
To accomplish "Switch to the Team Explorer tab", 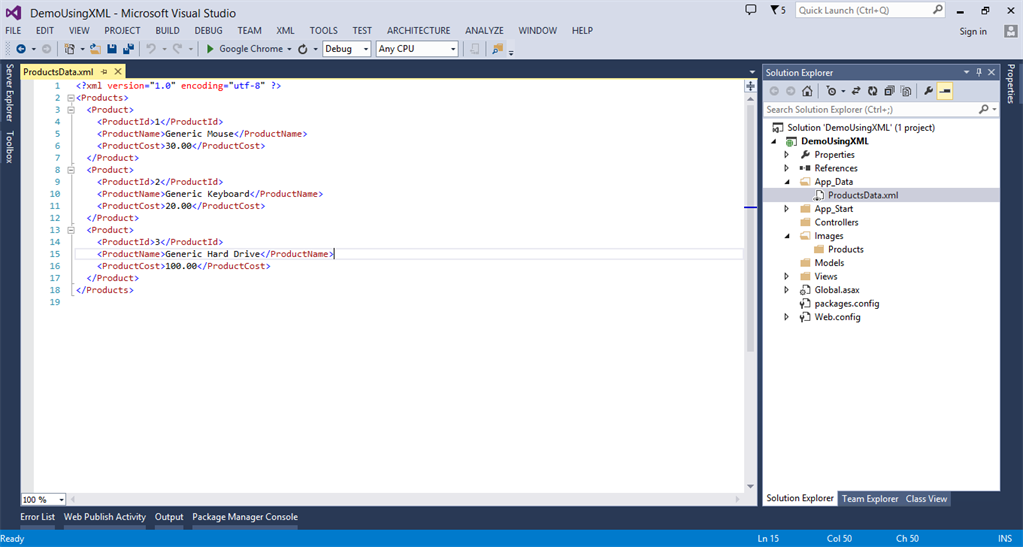I will [x=869, y=498].
